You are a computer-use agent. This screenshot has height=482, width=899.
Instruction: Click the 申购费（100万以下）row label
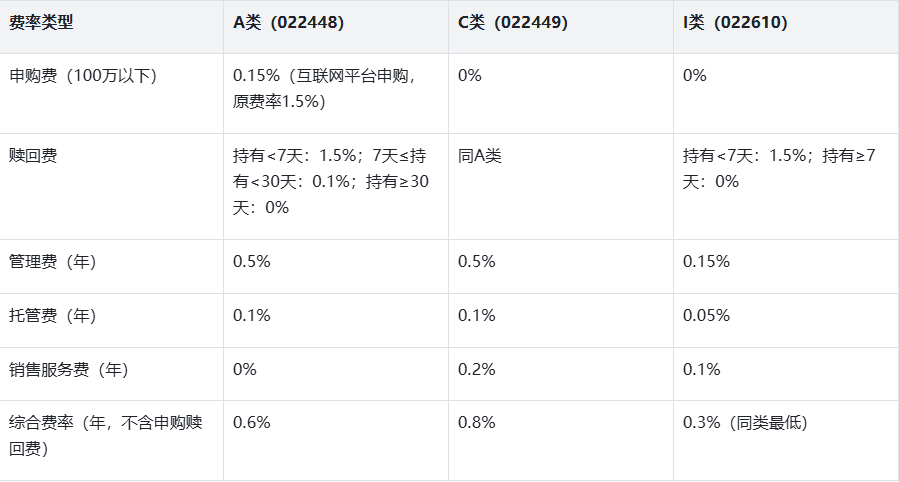click(83, 76)
